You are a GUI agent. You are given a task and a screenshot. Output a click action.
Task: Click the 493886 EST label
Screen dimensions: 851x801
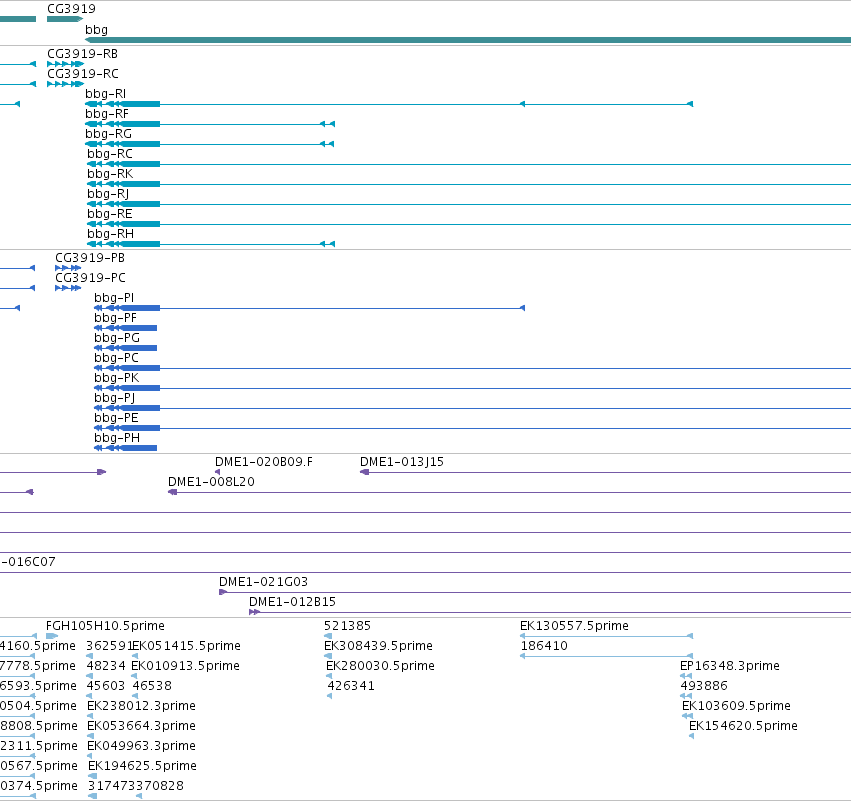(x=704, y=686)
